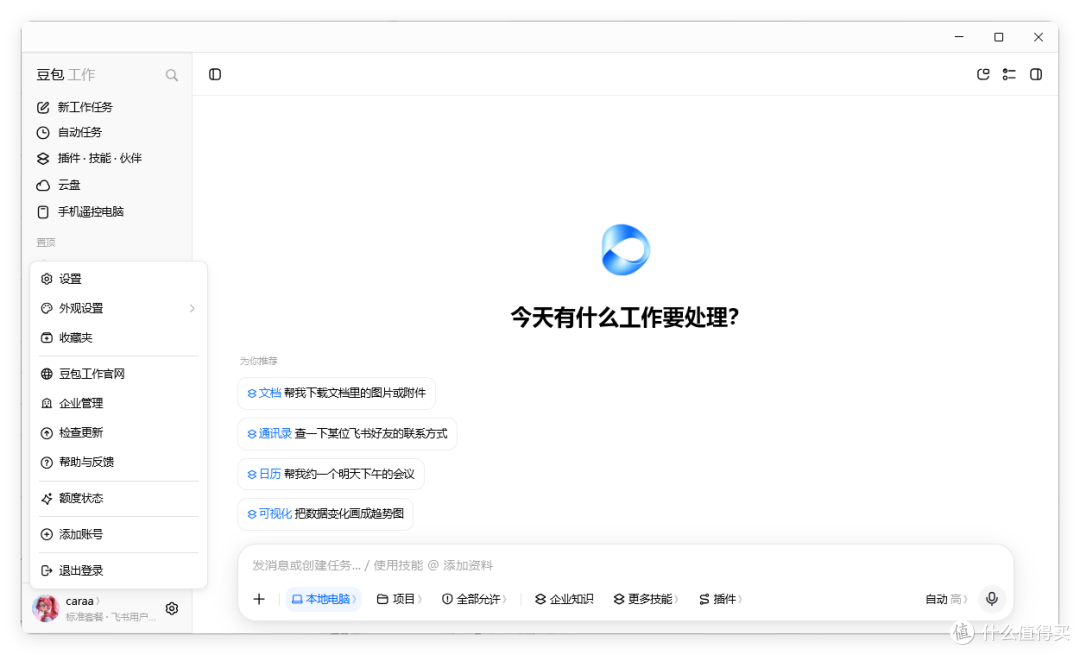This screenshot has width=1080, height=655.
Task: Open the 全部允许 permission dropdown
Action: coord(474,599)
